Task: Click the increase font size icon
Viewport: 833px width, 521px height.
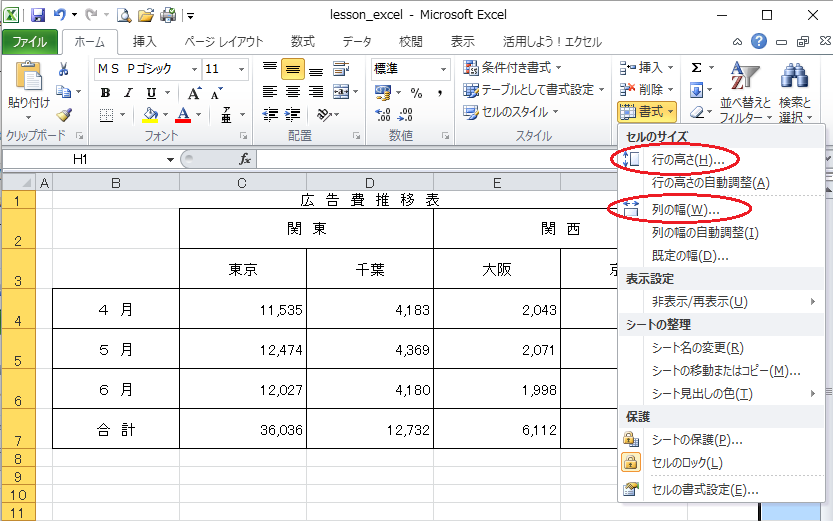Action: [195, 93]
